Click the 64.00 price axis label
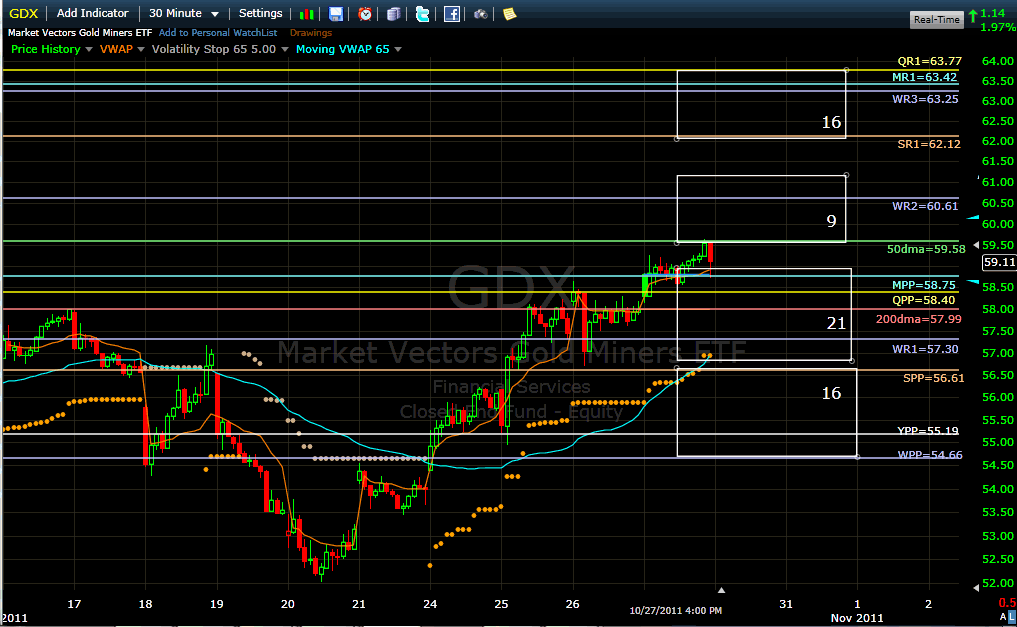 [x=998, y=61]
